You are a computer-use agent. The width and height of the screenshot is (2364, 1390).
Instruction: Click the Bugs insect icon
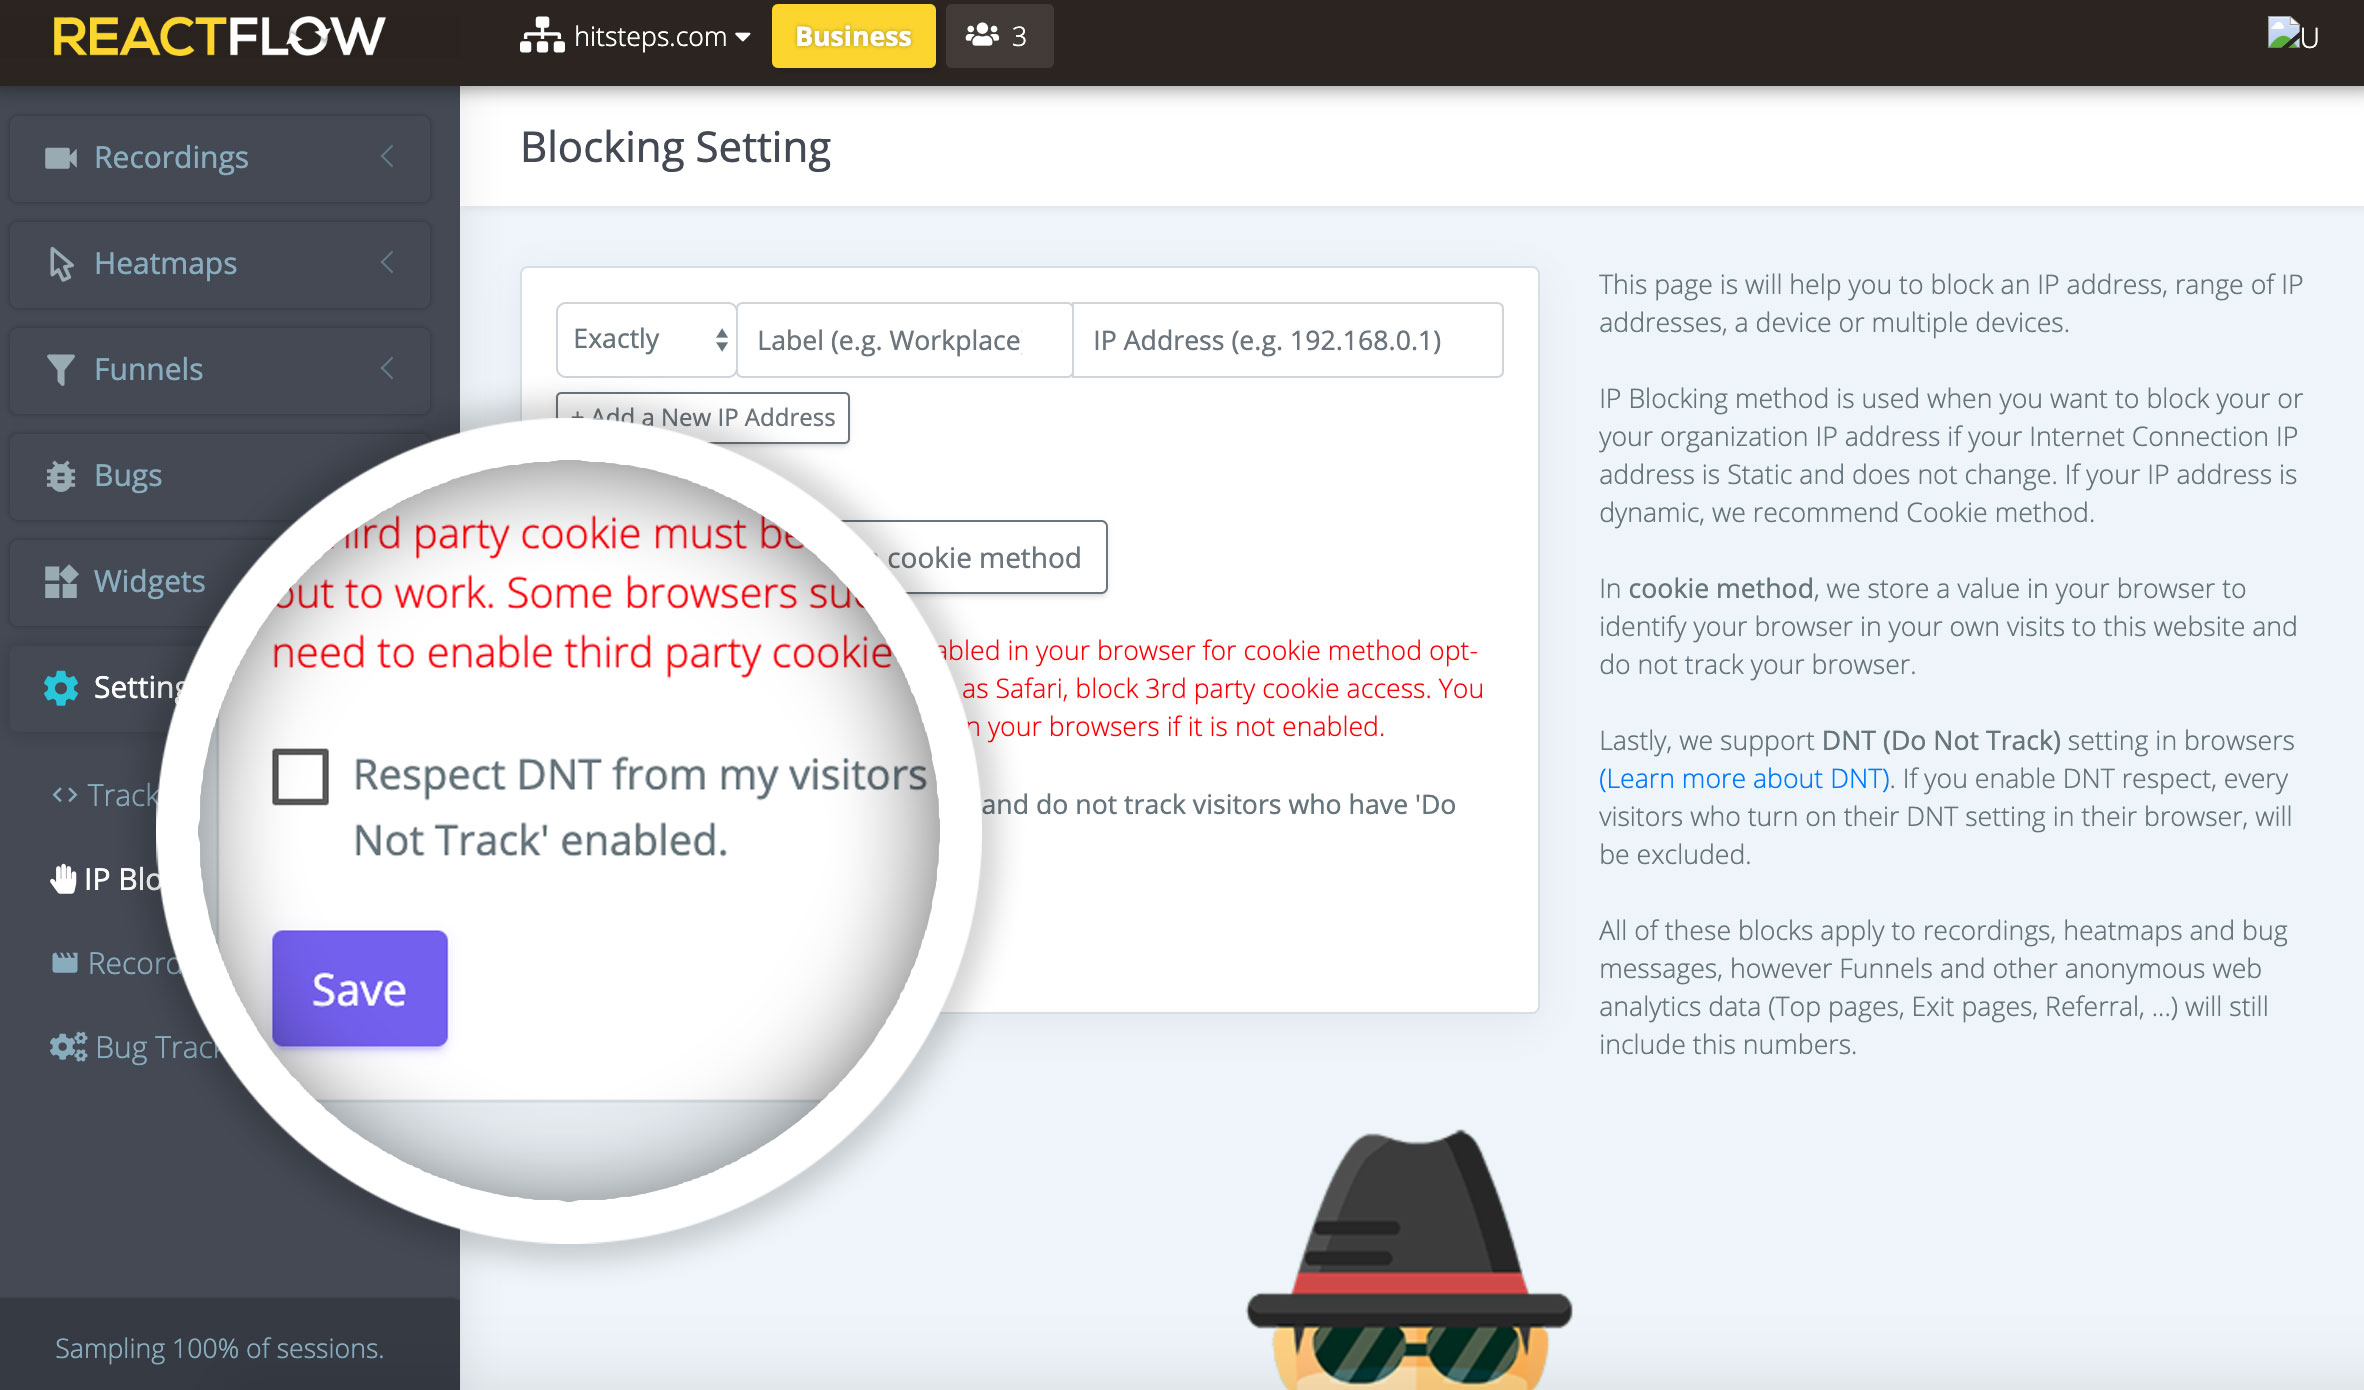tap(61, 476)
